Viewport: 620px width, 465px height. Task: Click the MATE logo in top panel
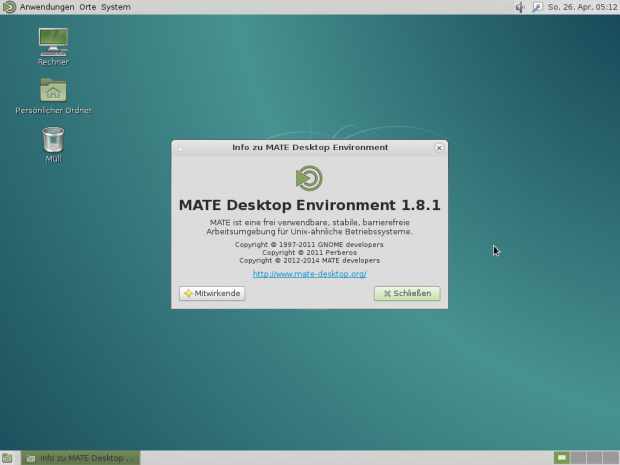(x=9, y=7)
